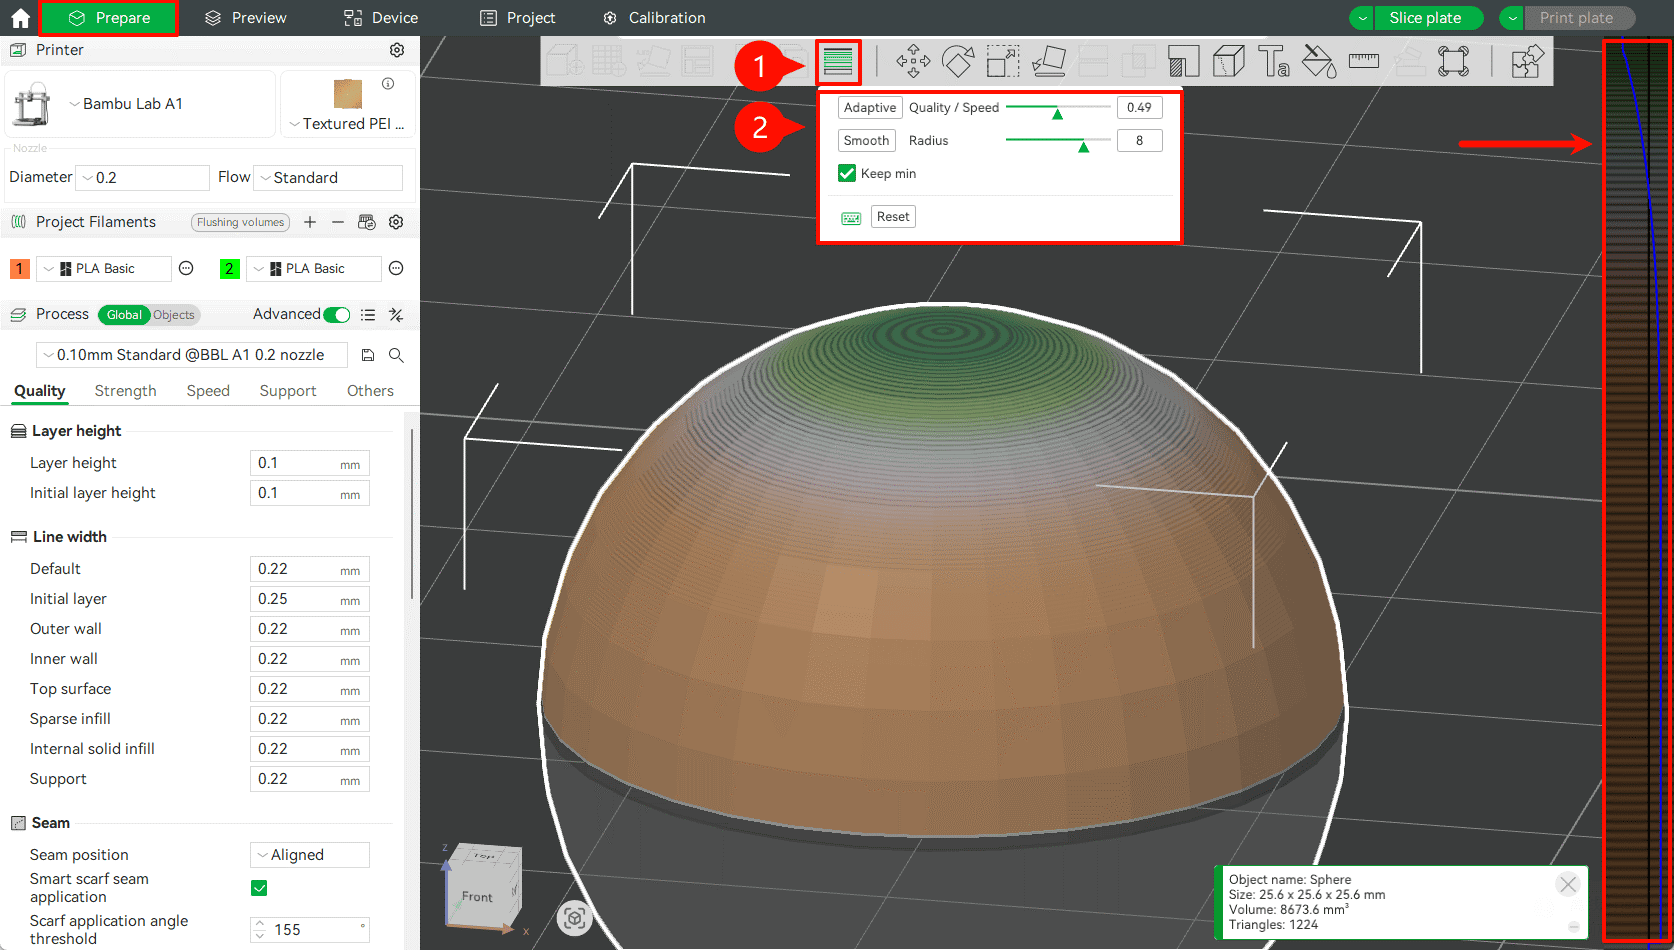The width and height of the screenshot is (1674, 950).
Task: Click the Slice plate button
Action: point(1425,18)
